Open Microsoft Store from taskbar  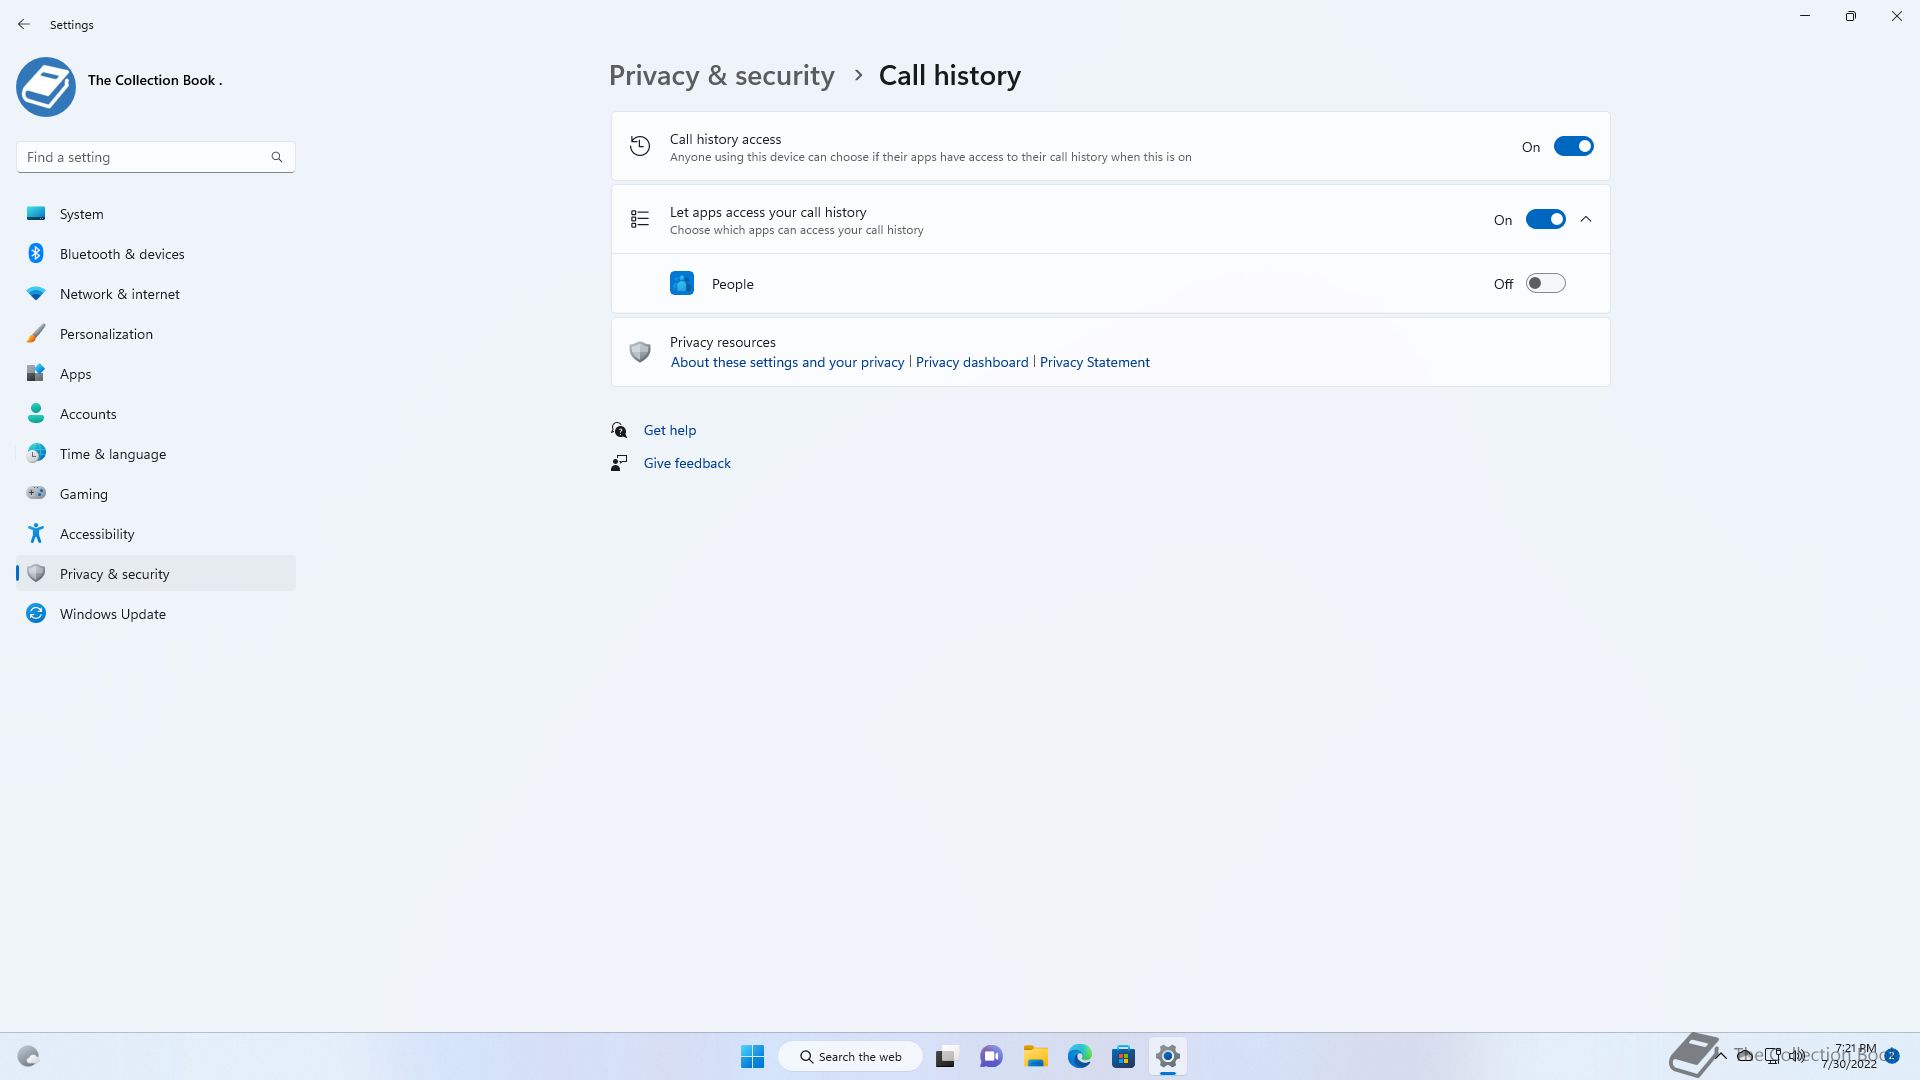coord(1123,1056)
